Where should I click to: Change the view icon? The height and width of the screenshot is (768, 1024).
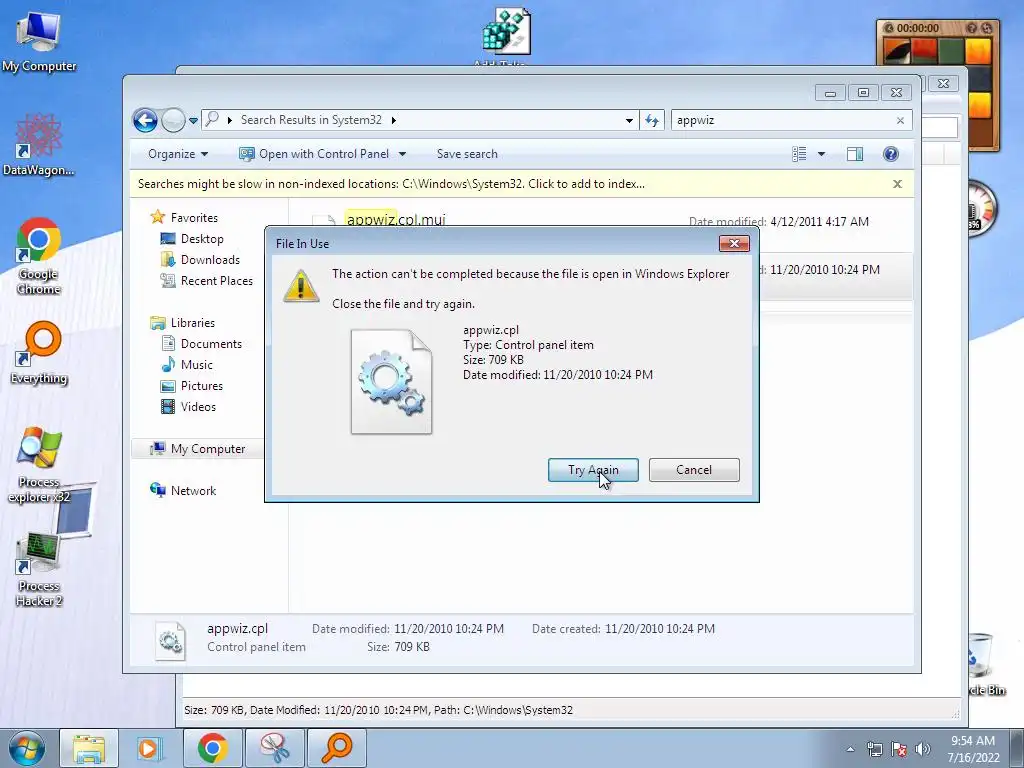click(799, 154)
